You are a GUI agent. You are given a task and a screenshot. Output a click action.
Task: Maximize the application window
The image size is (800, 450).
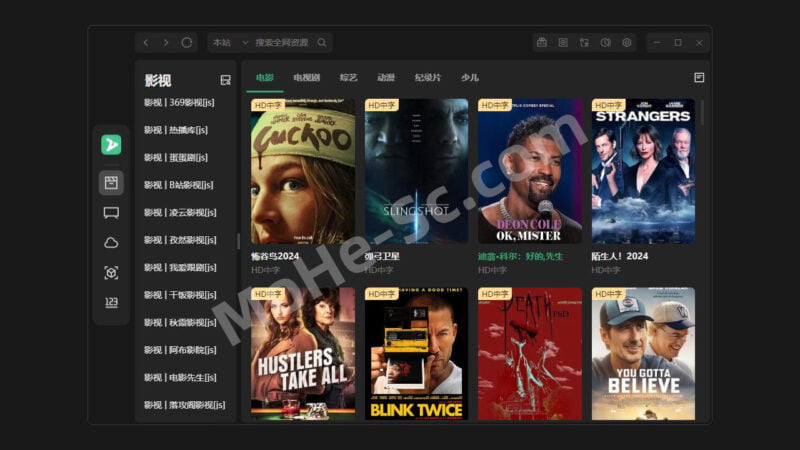(678, 43)
